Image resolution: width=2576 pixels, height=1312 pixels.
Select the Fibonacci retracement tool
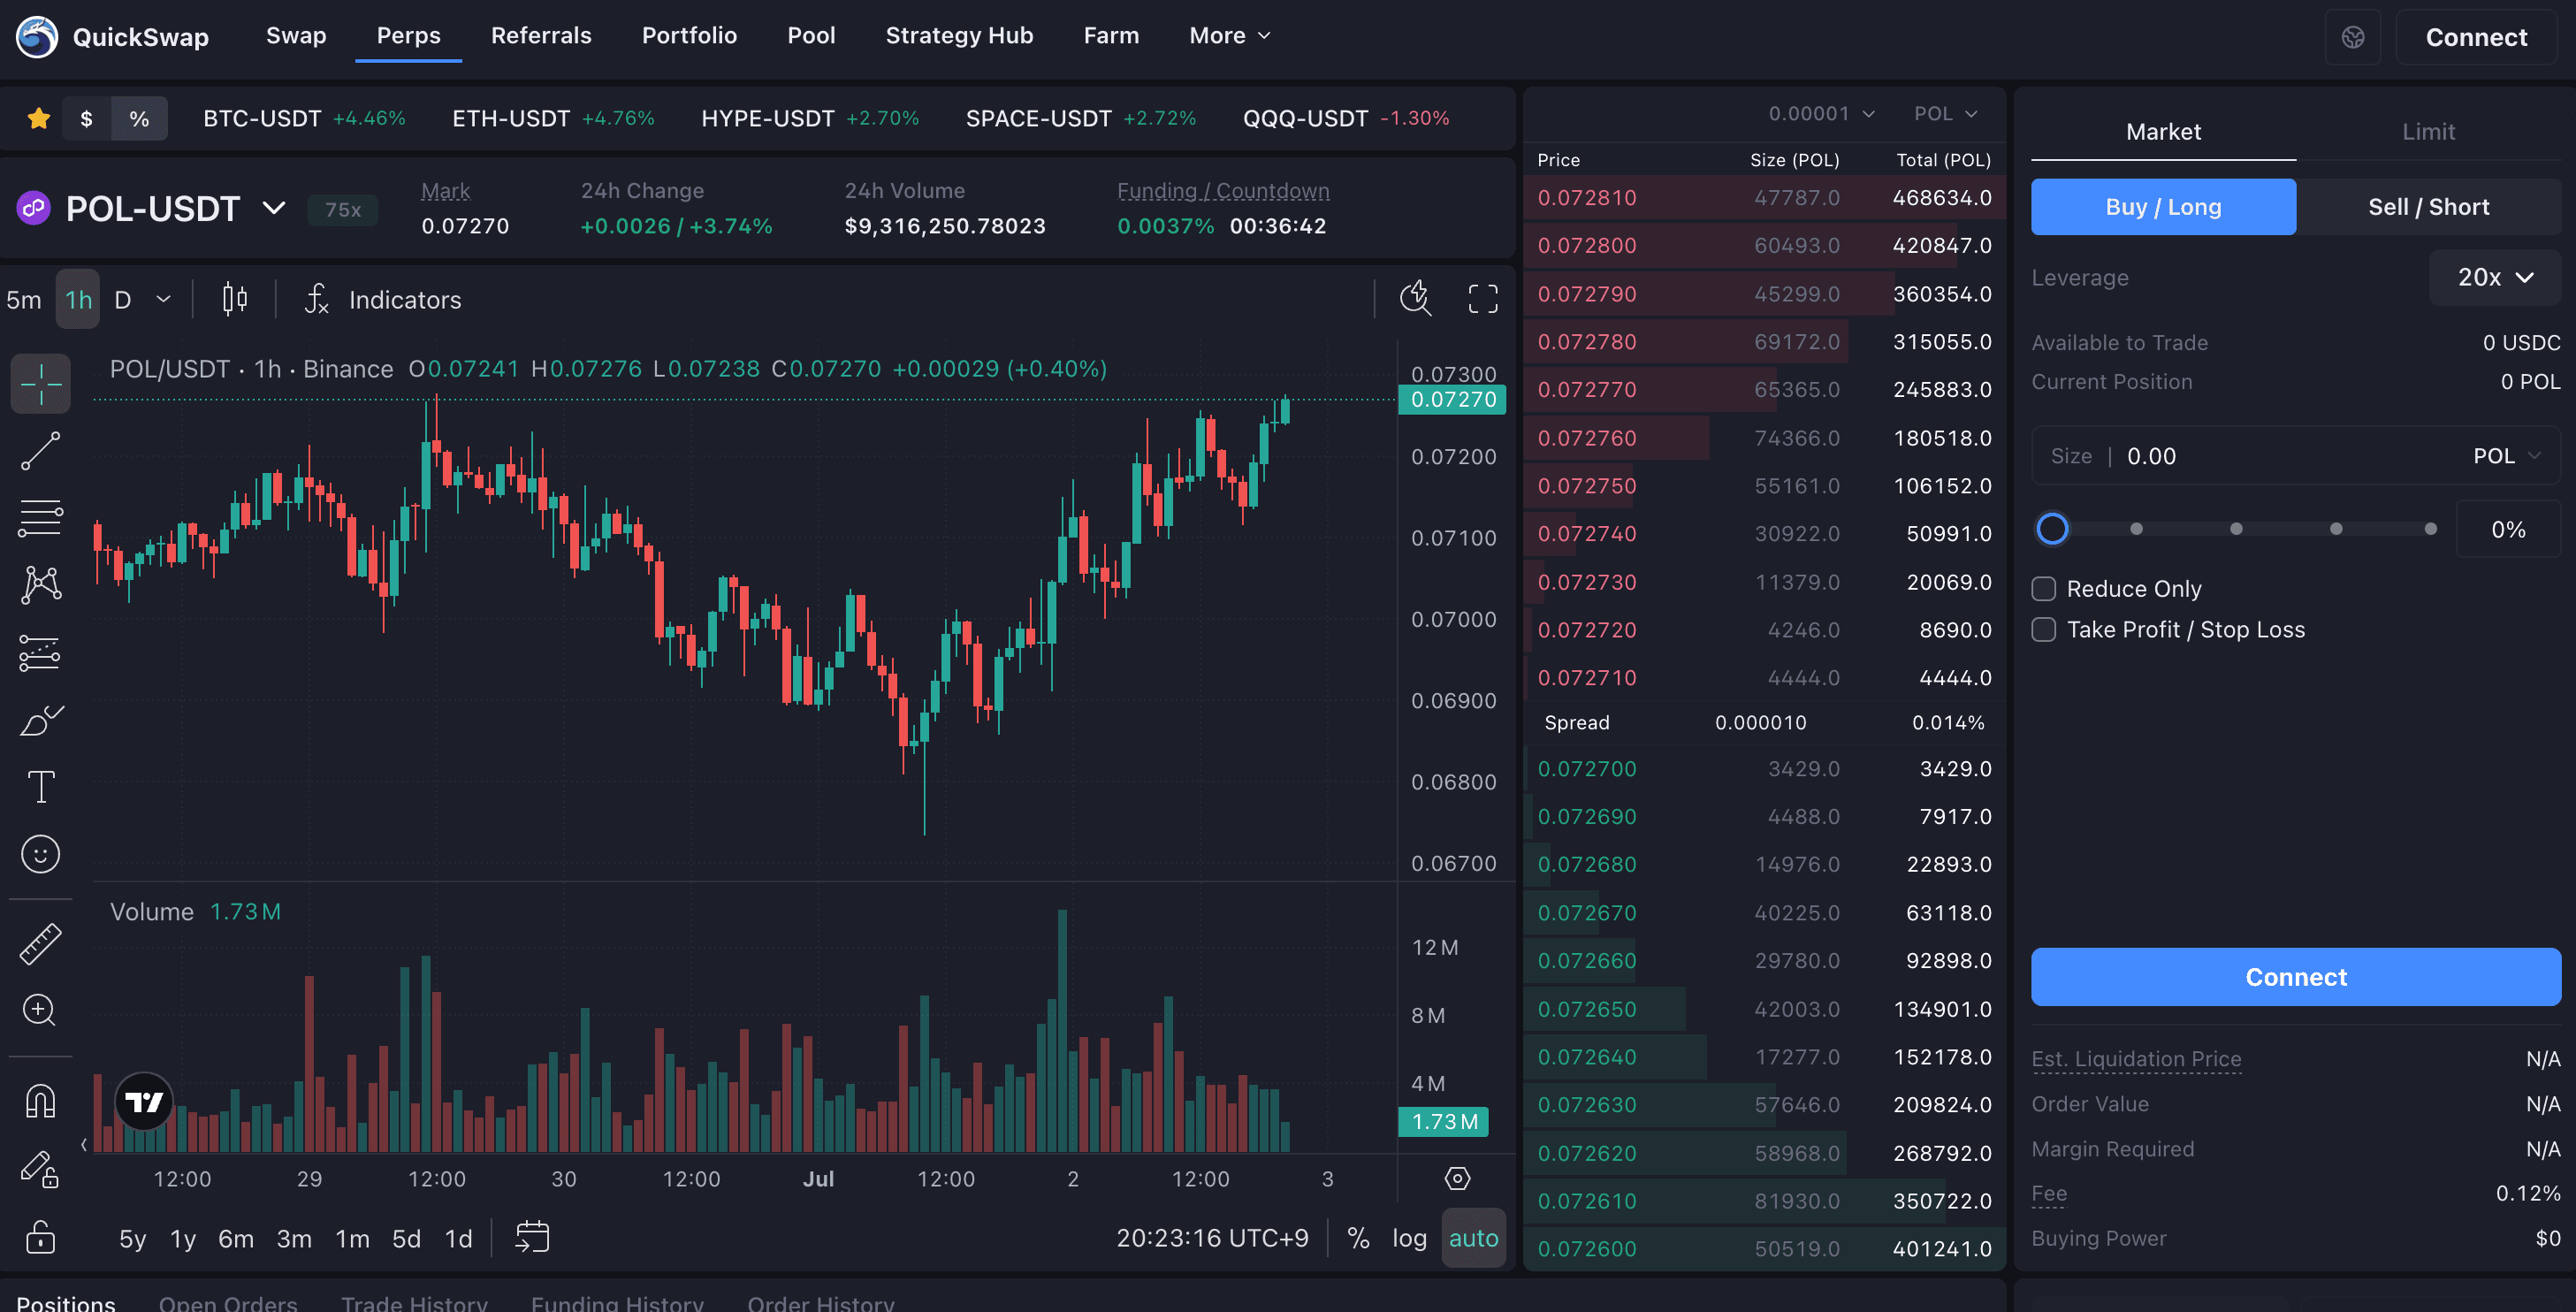point(41,518)
